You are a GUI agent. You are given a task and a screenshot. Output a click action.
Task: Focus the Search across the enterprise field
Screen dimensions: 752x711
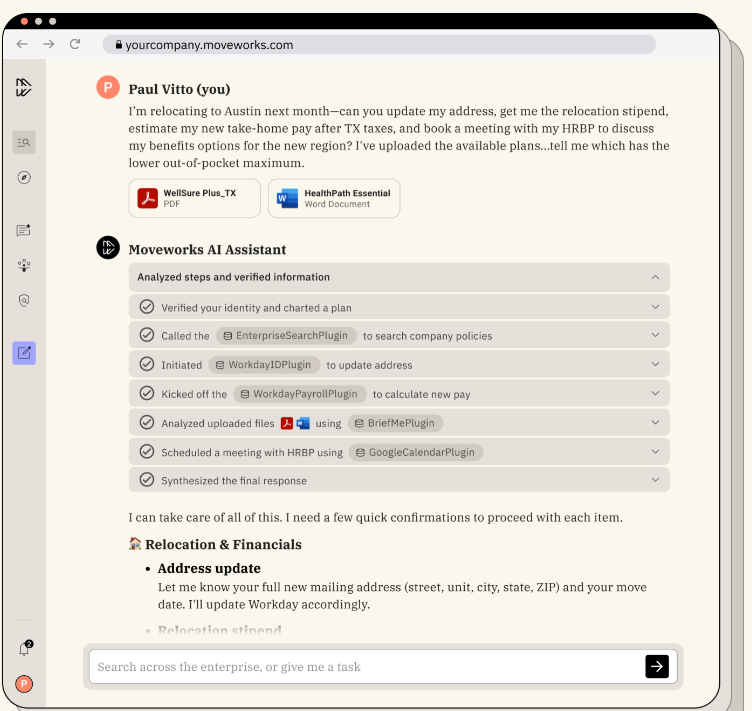click(x=366, y=666)
